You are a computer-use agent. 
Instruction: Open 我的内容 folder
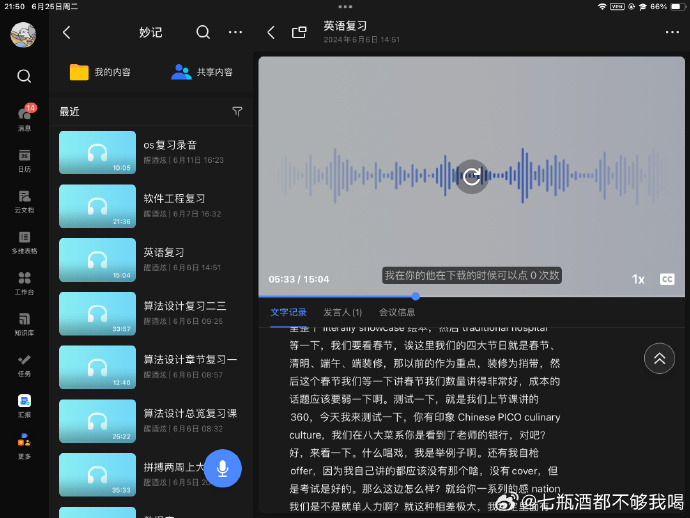(x=103, y=72)
